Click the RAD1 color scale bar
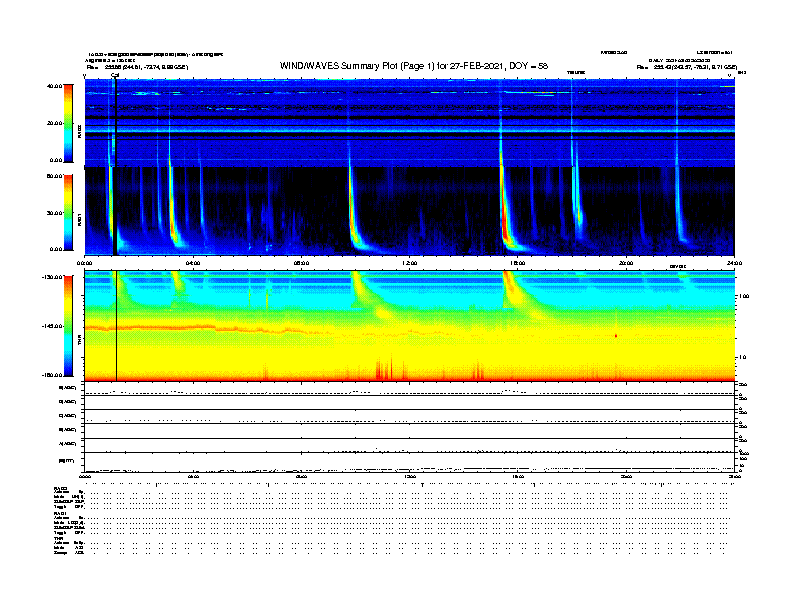The height and width of the screenshot is (612, 792). click(68, 212)
